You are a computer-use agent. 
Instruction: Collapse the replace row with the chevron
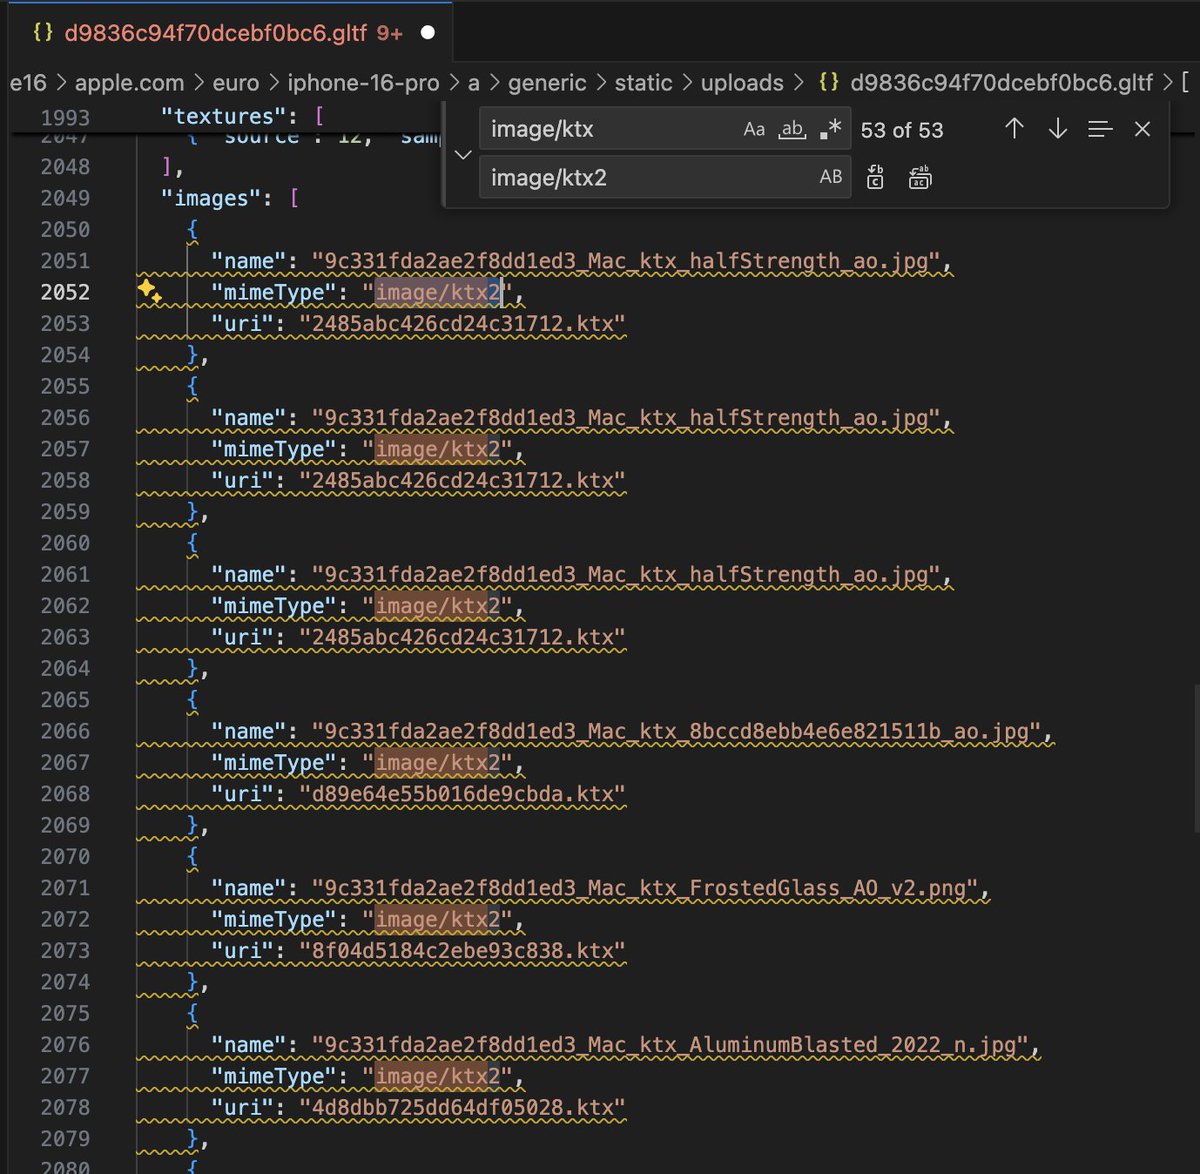point(462,154)
